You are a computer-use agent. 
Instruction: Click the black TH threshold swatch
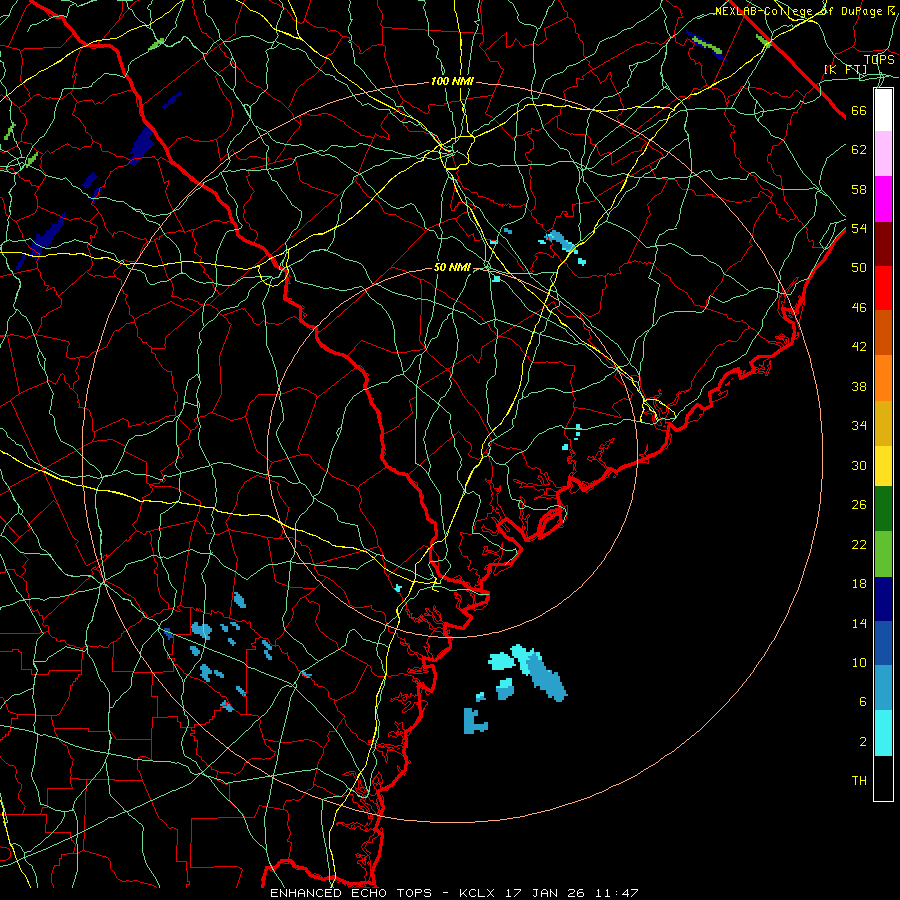pos(883,778)
